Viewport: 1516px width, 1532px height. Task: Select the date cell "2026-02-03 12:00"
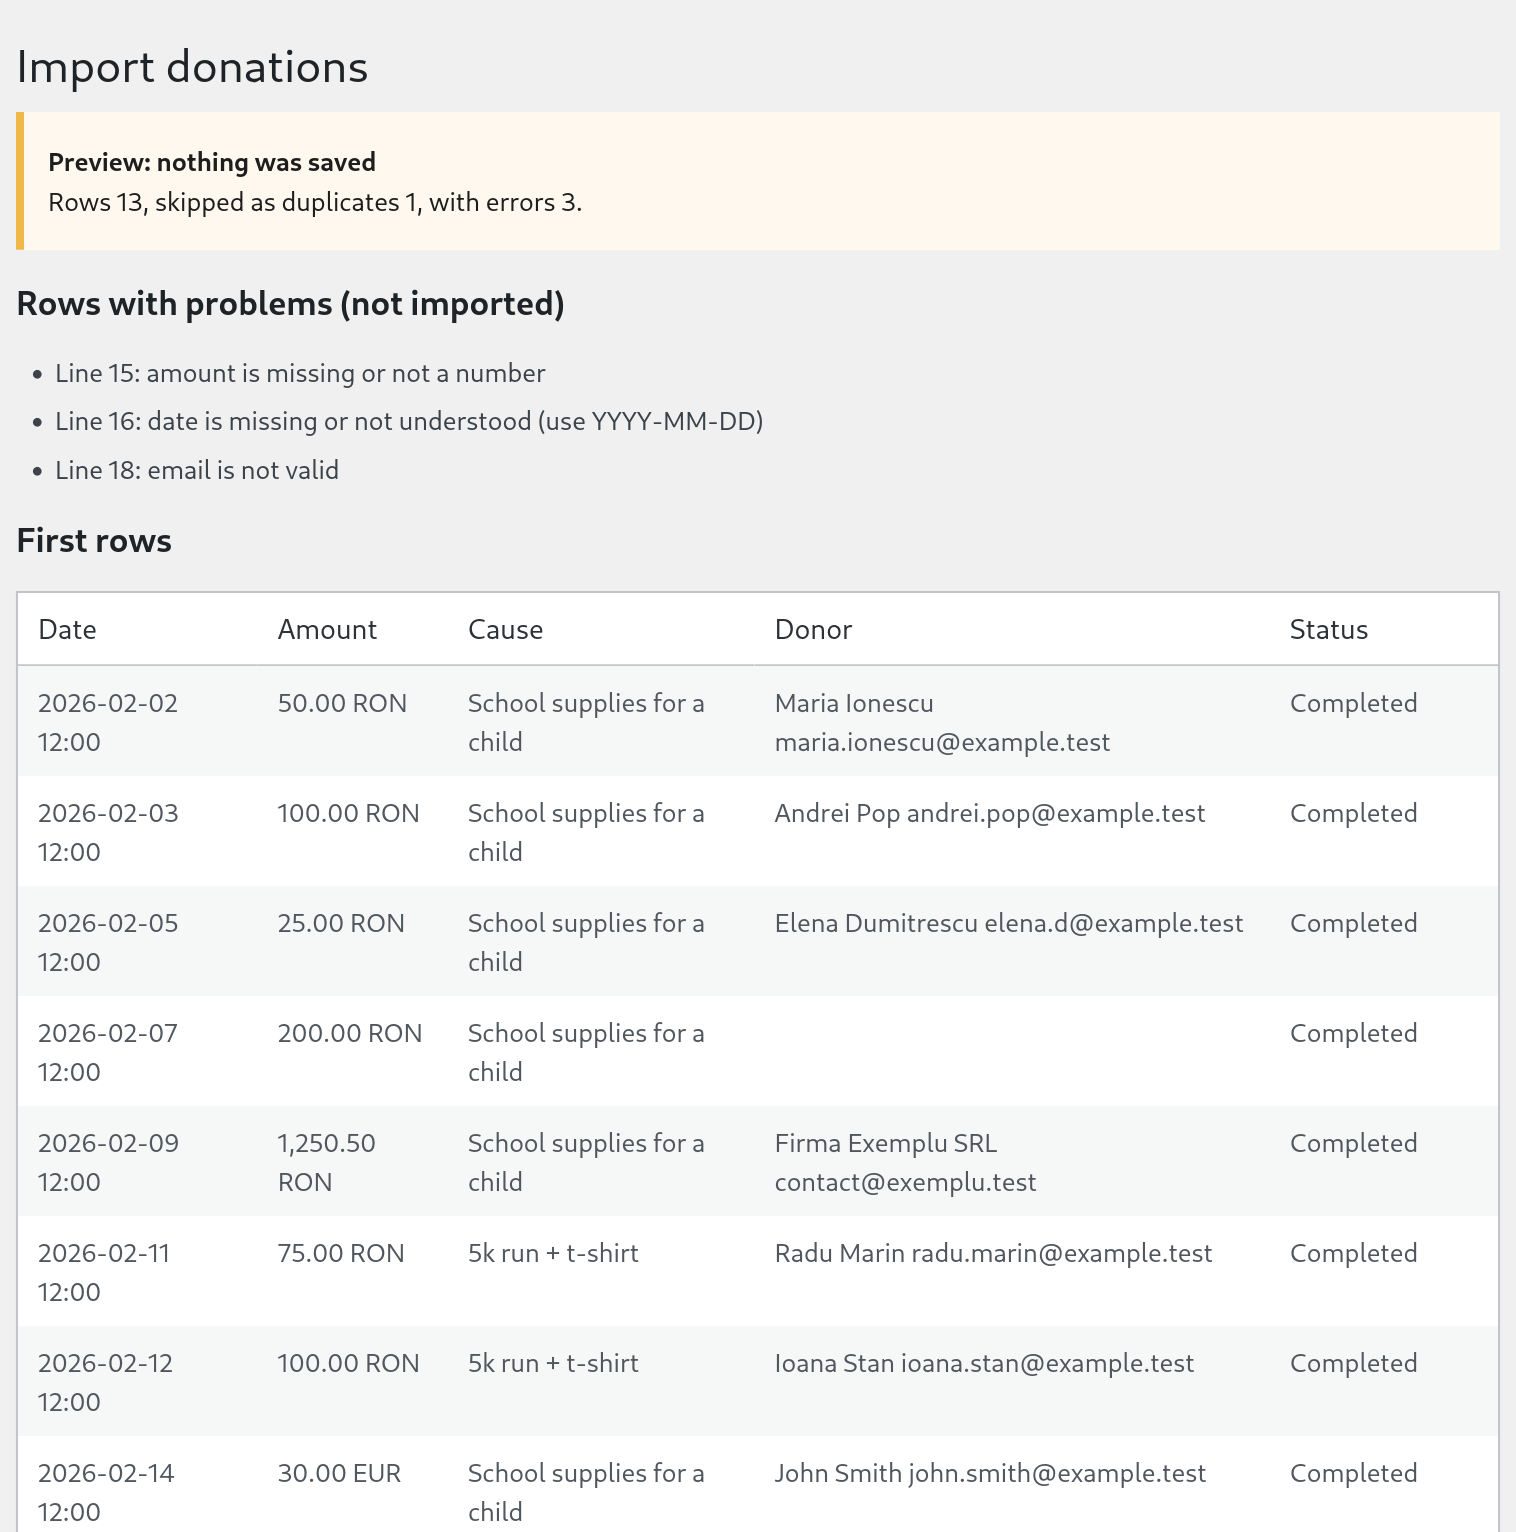pyautogui.click(x=137, y=832)
